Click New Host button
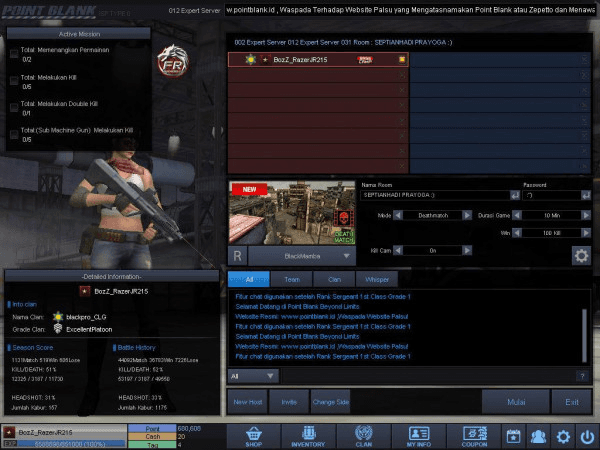Viewport: 600px width, 450px height. (x=248, y=402)
